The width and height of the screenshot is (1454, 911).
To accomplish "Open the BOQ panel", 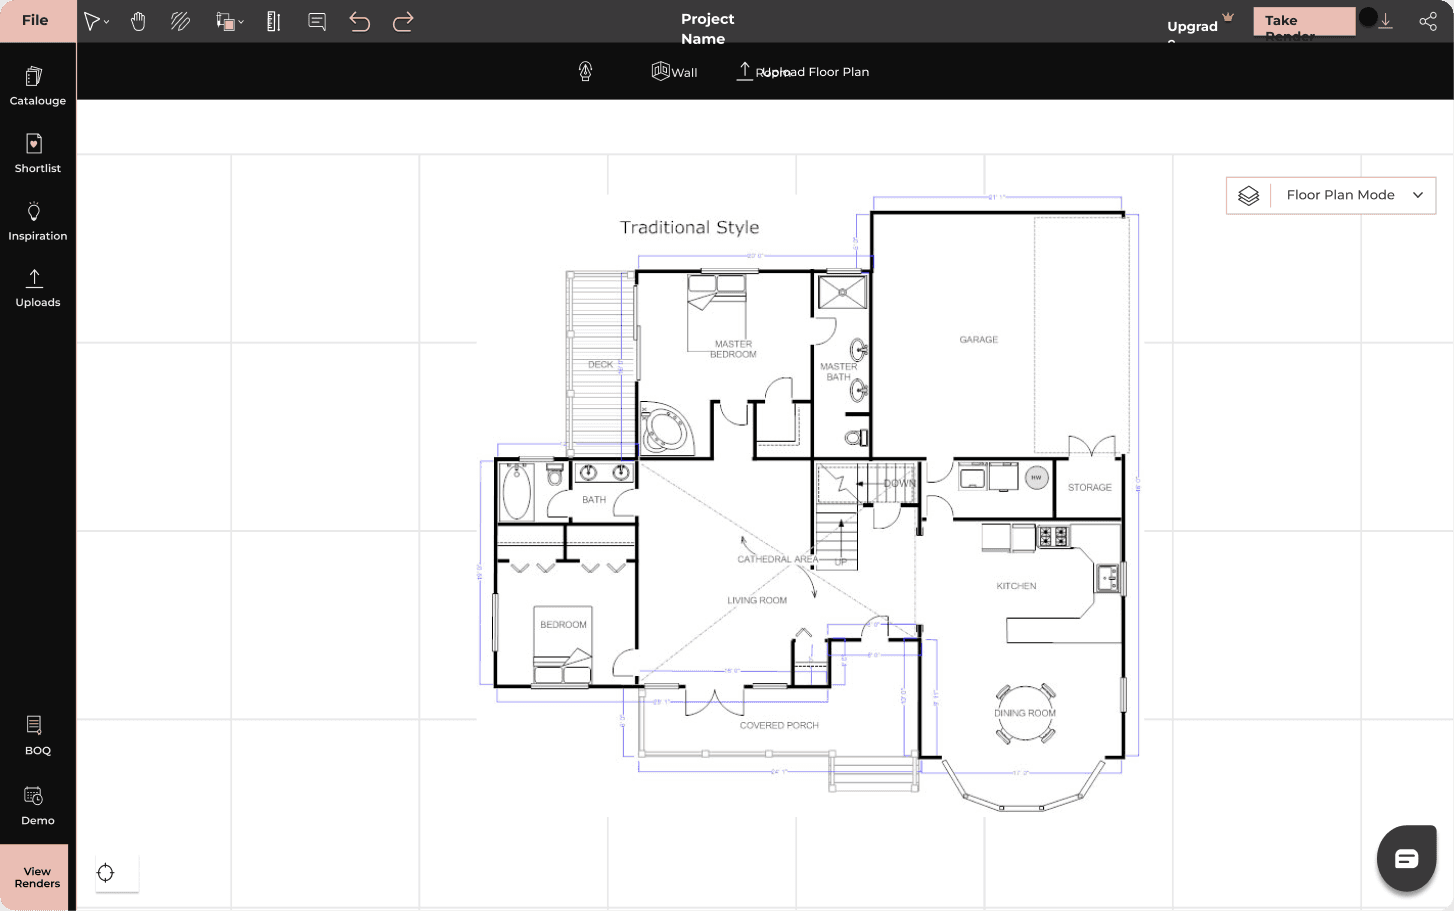I will [38, 736].
